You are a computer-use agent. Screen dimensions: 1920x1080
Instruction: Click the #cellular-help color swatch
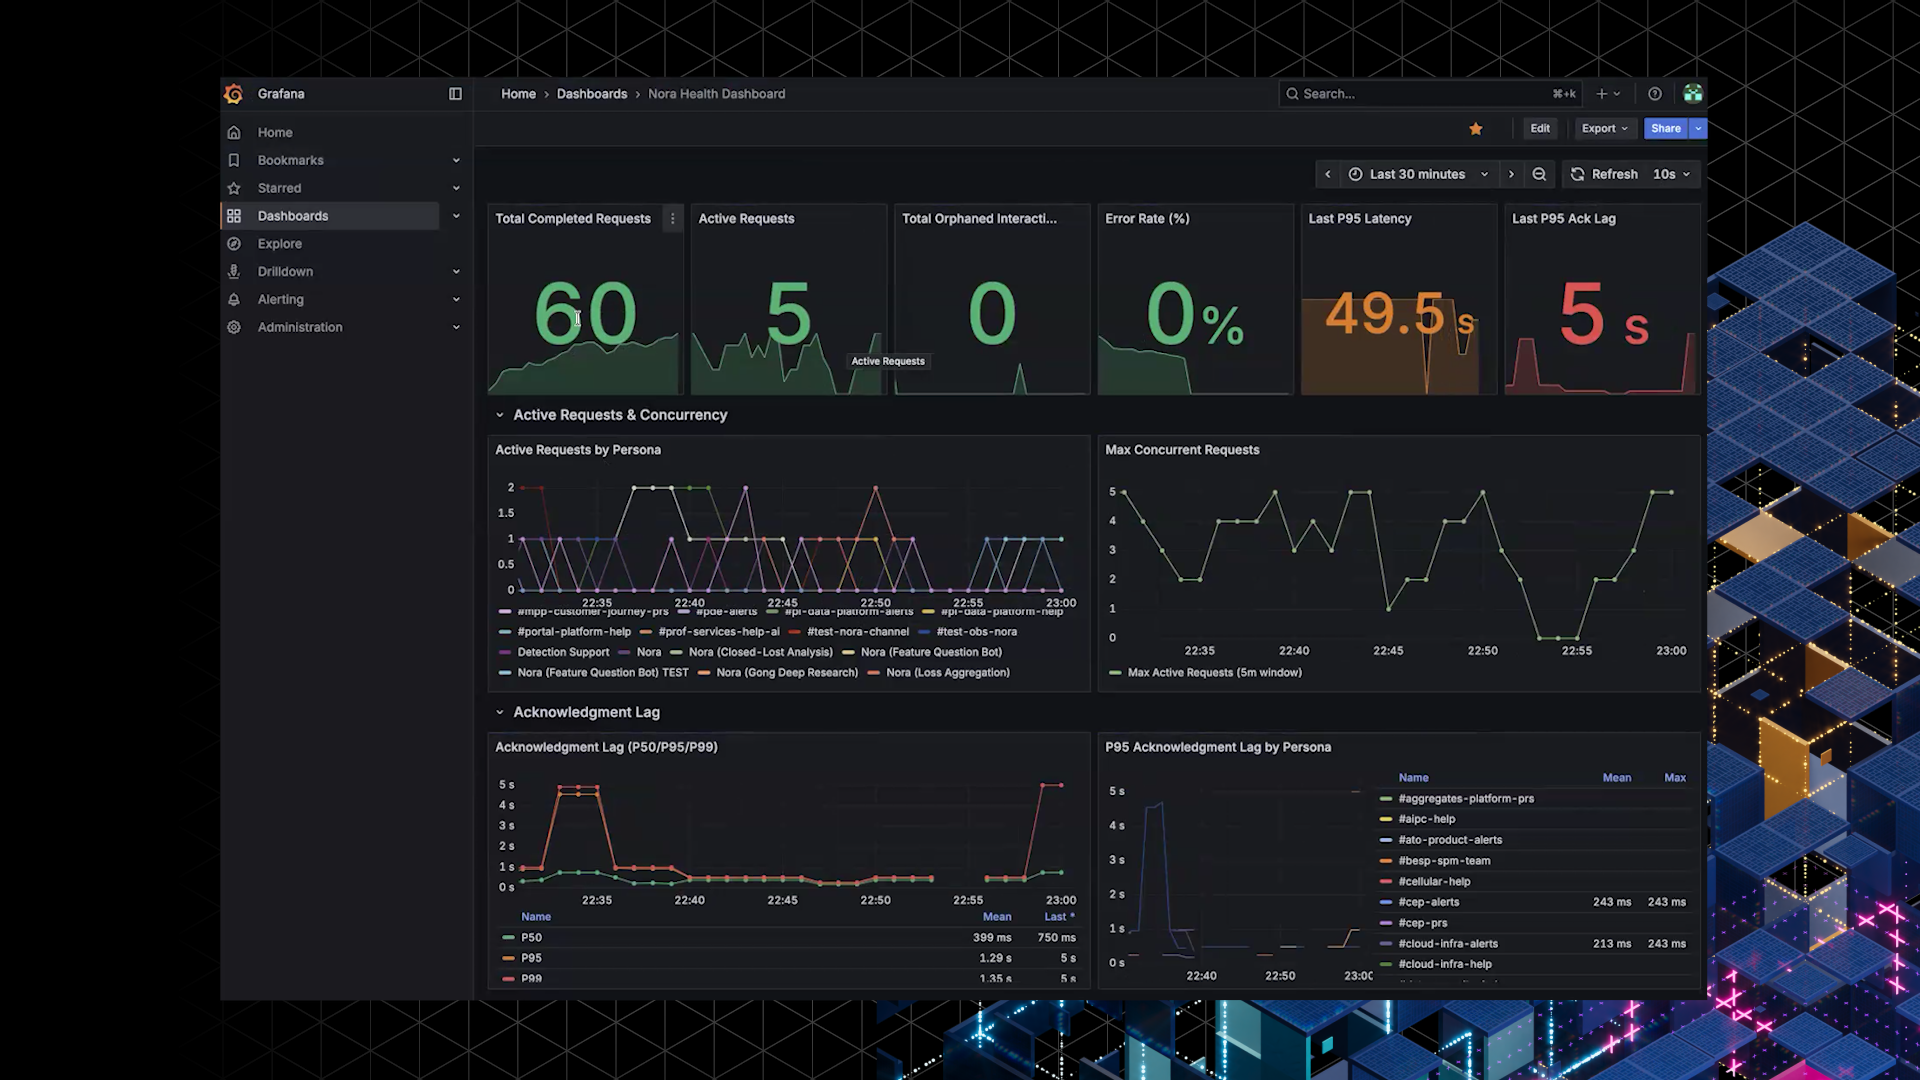tap(1386, 882)
